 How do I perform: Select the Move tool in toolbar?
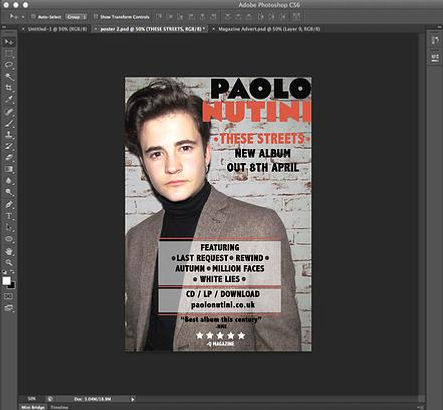point(9,42)
